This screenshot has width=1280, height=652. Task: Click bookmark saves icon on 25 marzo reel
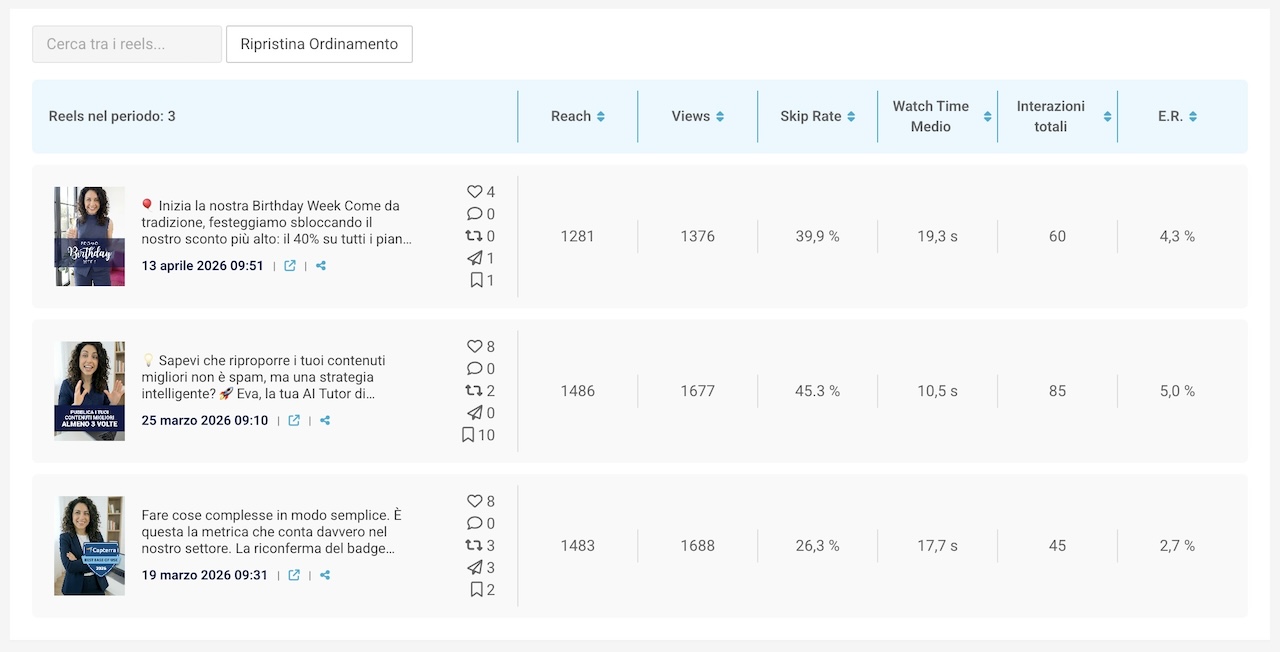coord(468,435)
